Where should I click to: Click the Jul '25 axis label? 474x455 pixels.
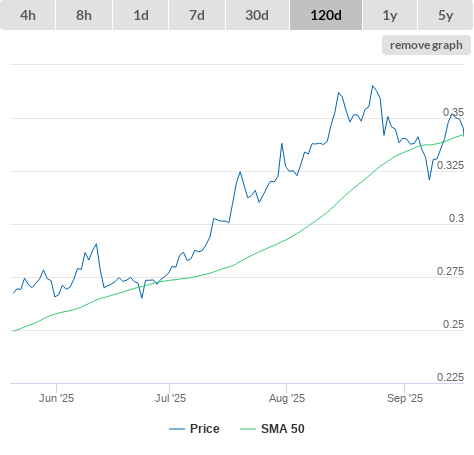pos(170,398)
